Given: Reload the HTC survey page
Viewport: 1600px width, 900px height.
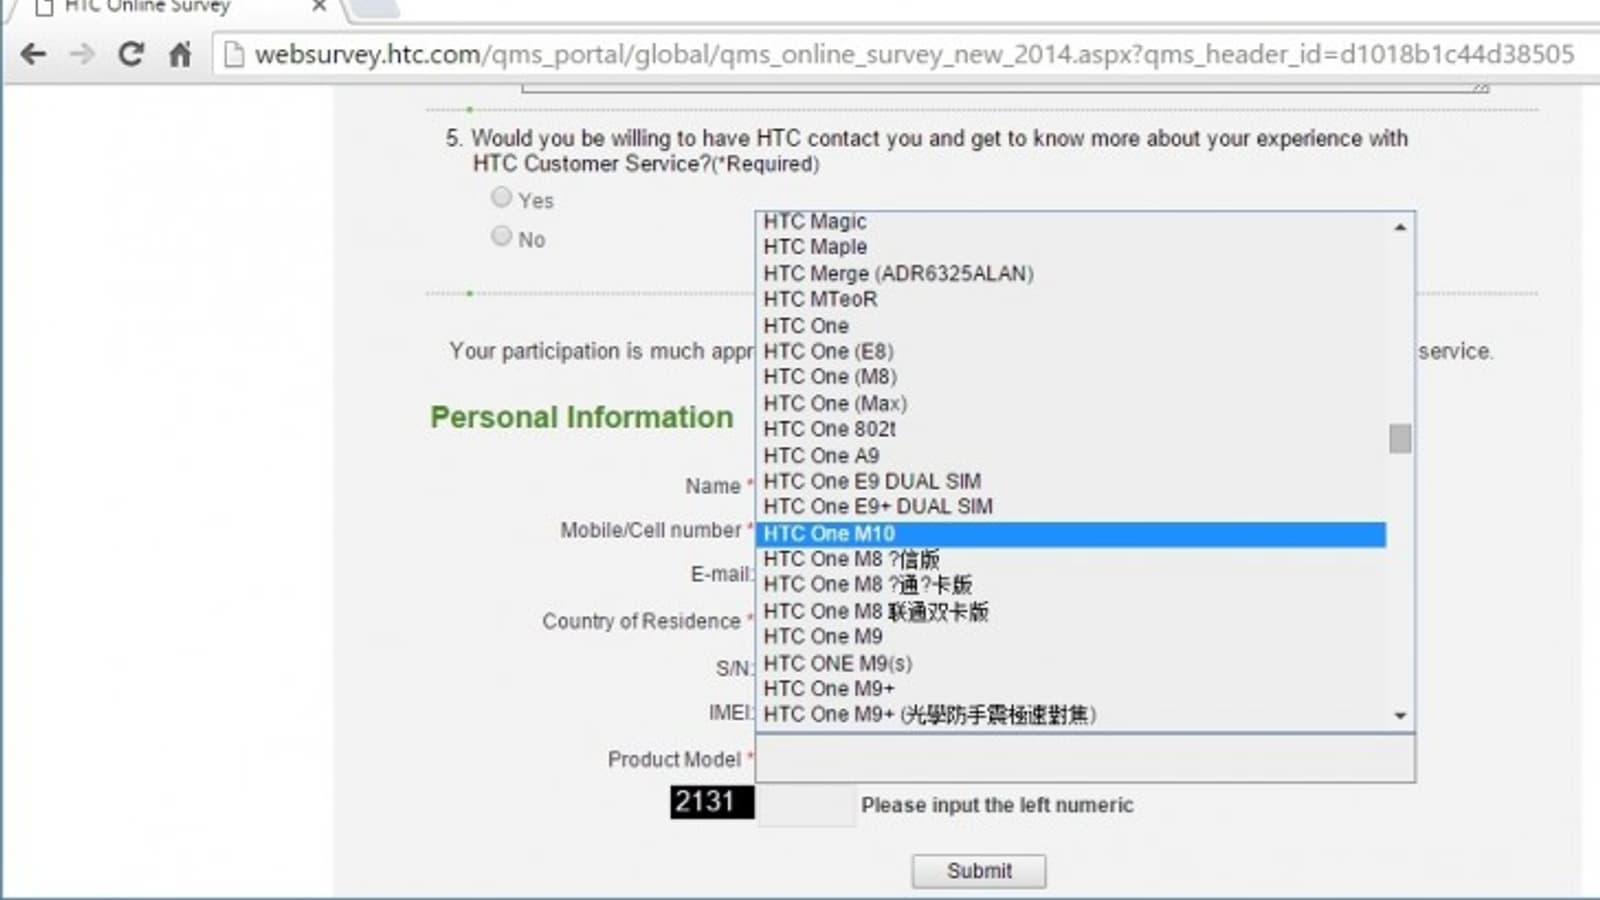Looking at the screenshot, I should tap(131, 54).
